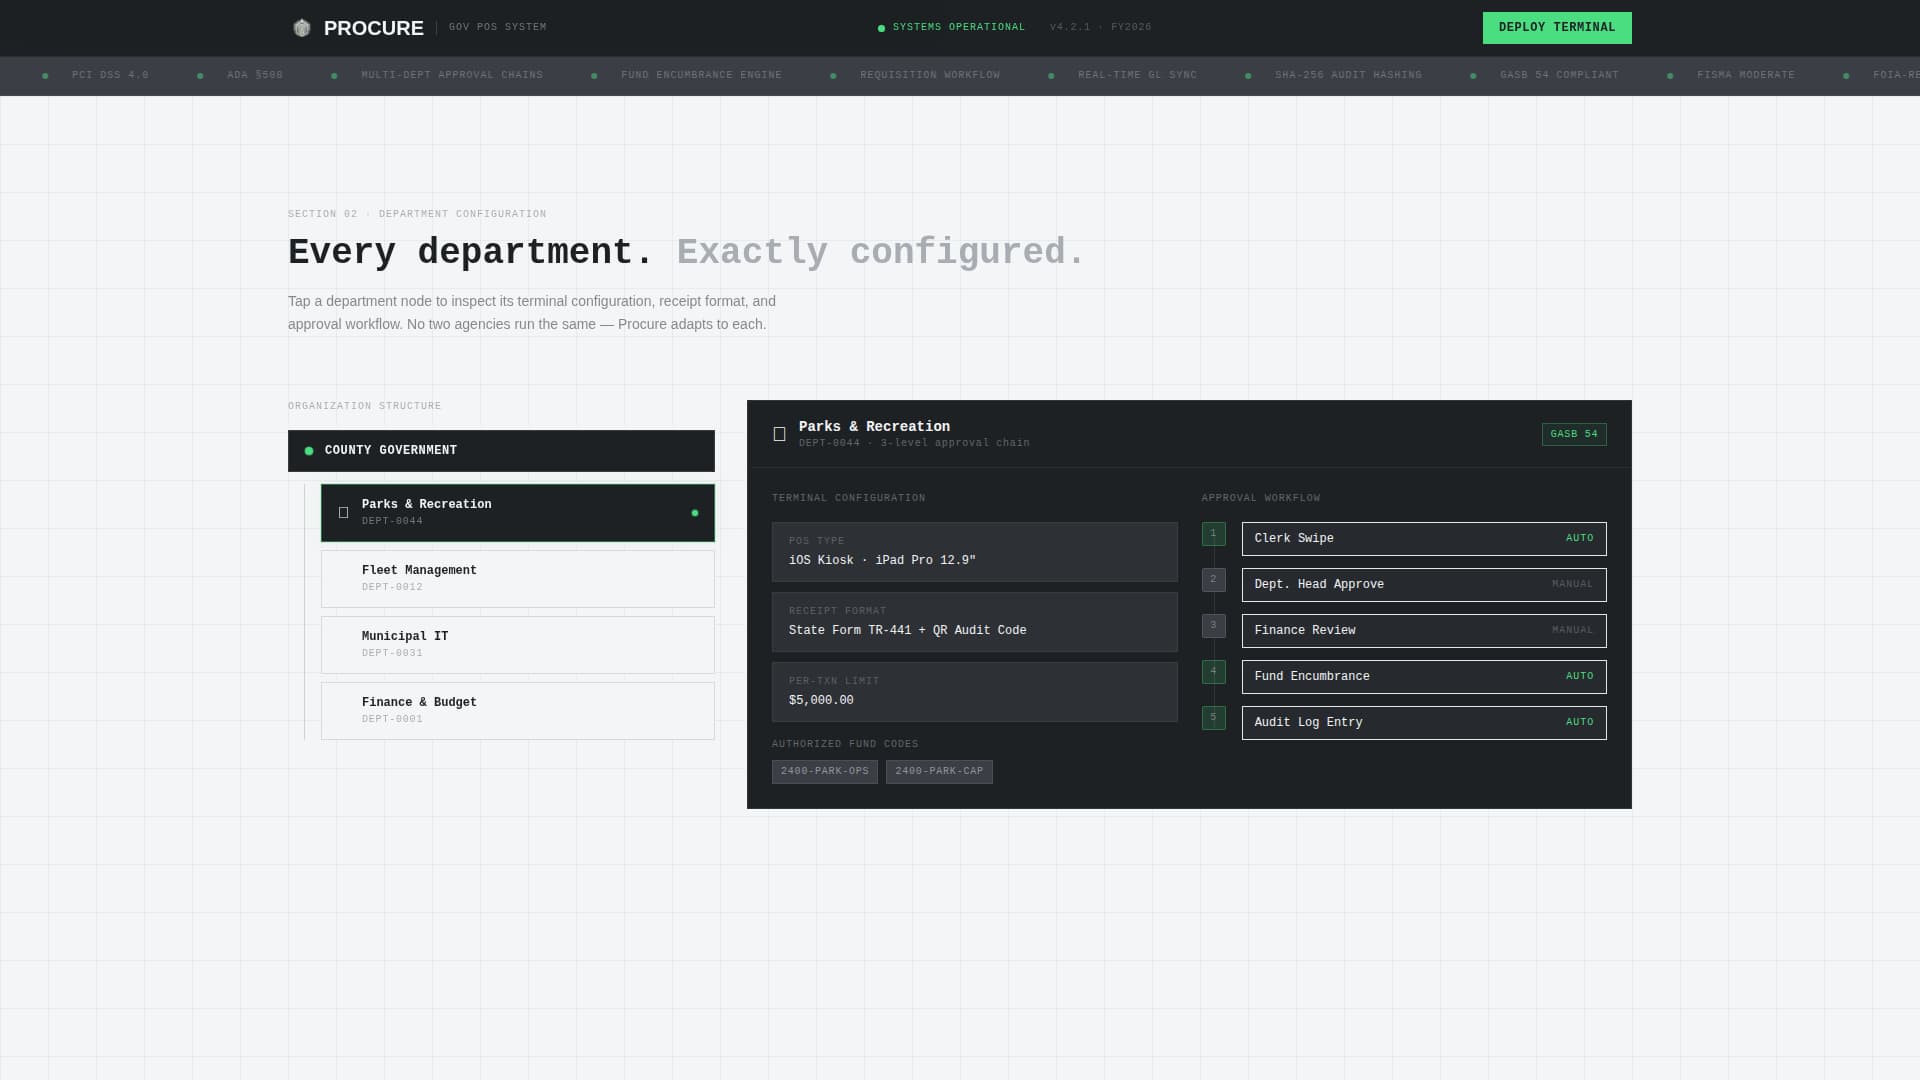
Task: Select the Dept. Head Approve workflow step
Action: click(1424, 585)
